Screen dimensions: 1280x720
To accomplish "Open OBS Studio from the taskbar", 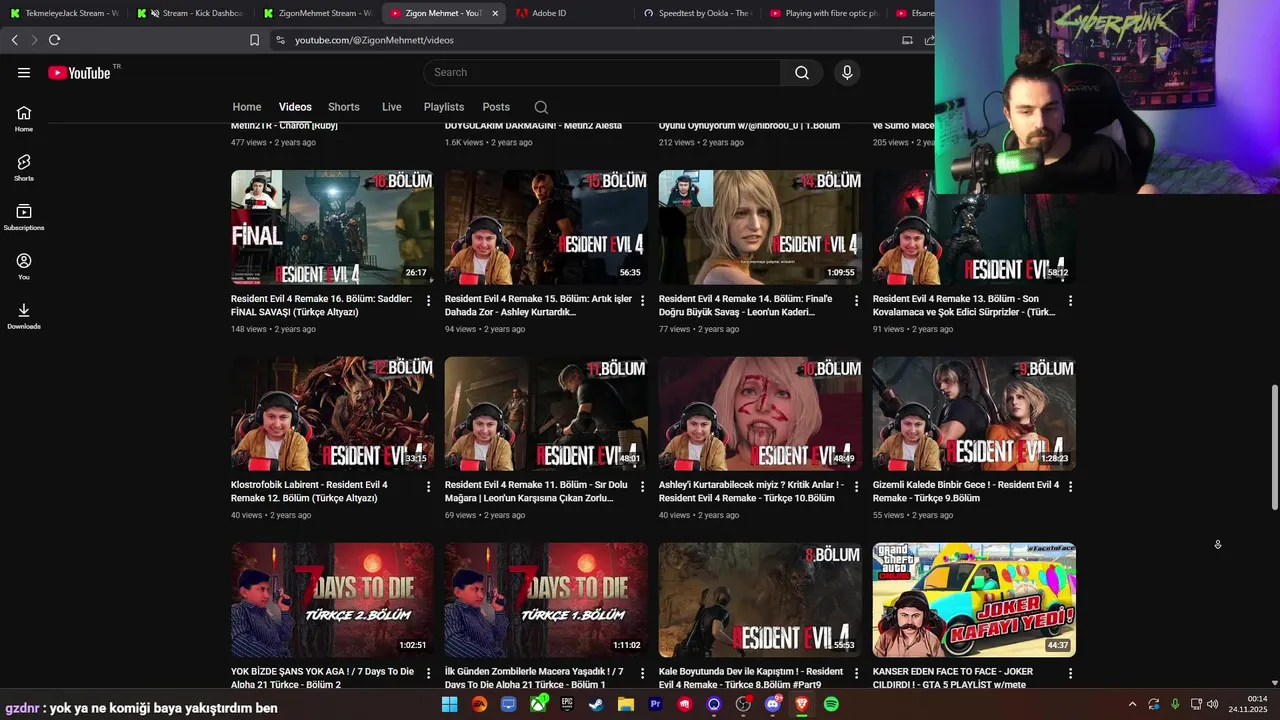I will (744, 704).
